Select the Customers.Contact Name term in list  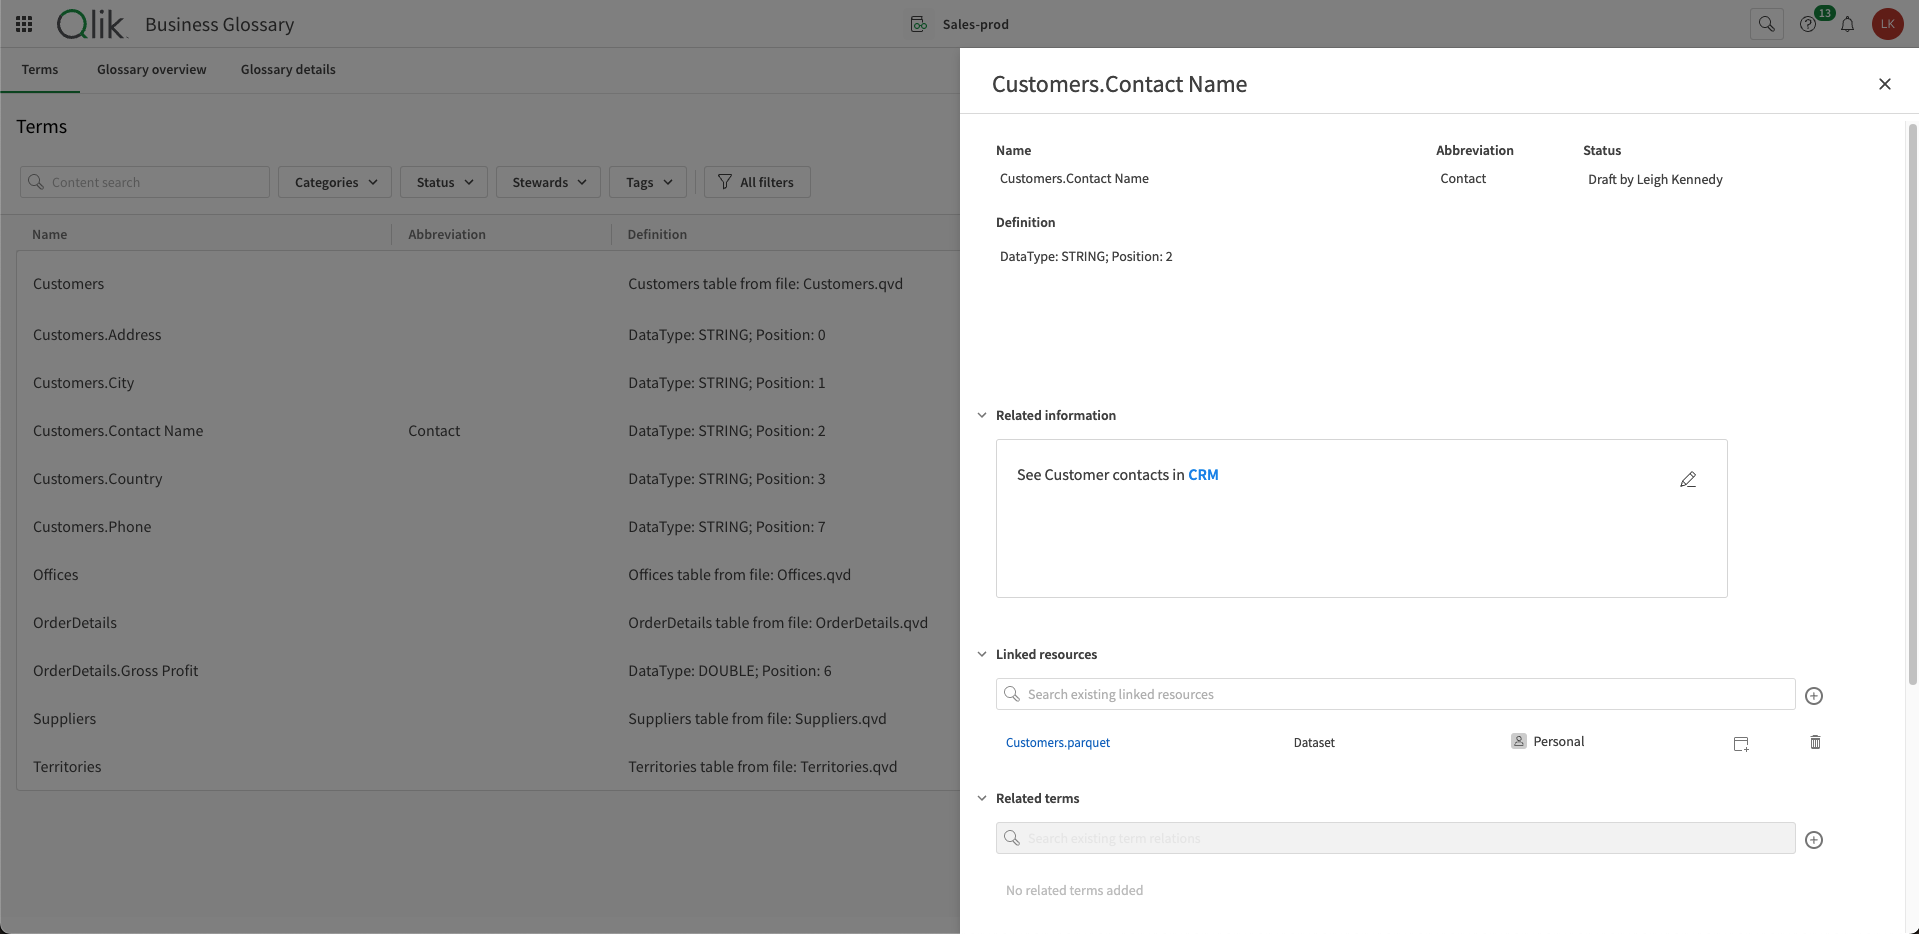click(118, 431)
